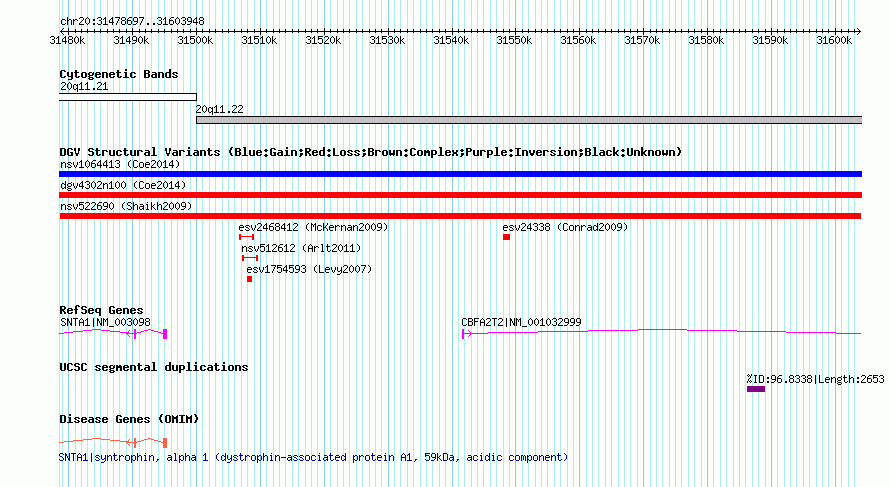Click the SNTA1|NM_003098 gene label
Viewport: 890px width, 487px height.
[x=106, y=322]
